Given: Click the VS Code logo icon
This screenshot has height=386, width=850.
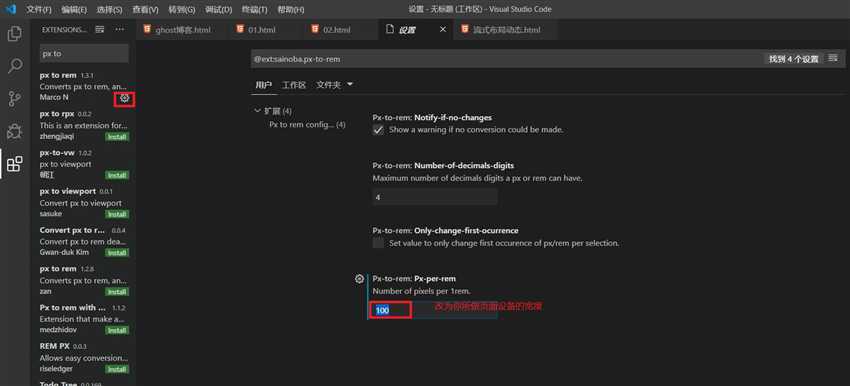Looking at the screenshot, I should coord(11,9).
